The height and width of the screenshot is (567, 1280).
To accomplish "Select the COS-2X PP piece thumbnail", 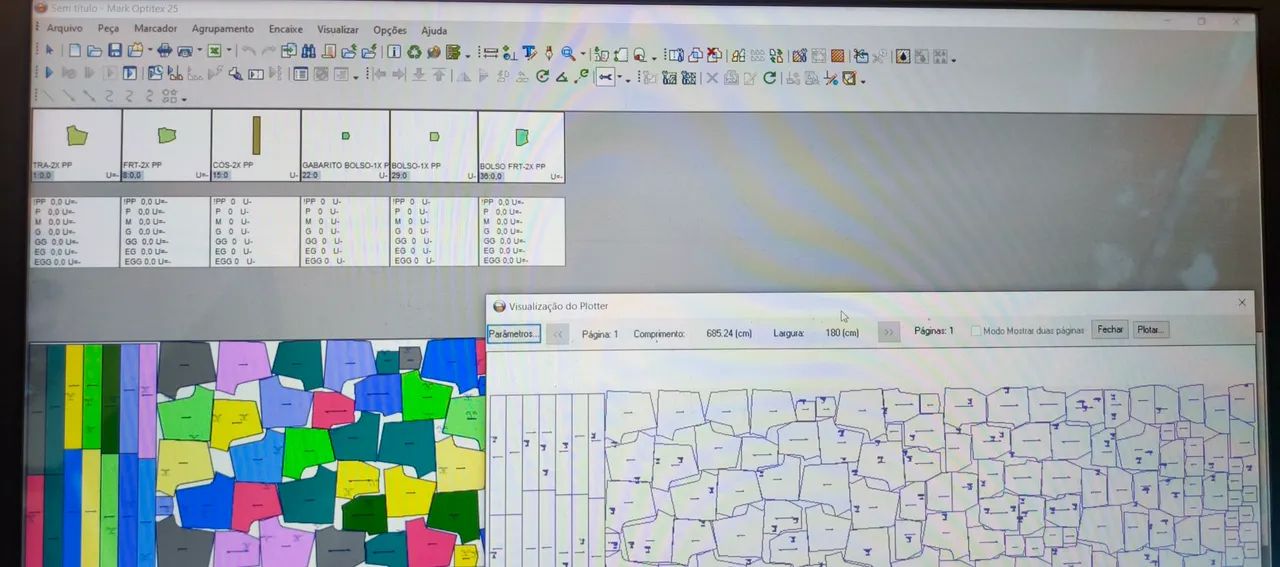I will tap(256, 146).
